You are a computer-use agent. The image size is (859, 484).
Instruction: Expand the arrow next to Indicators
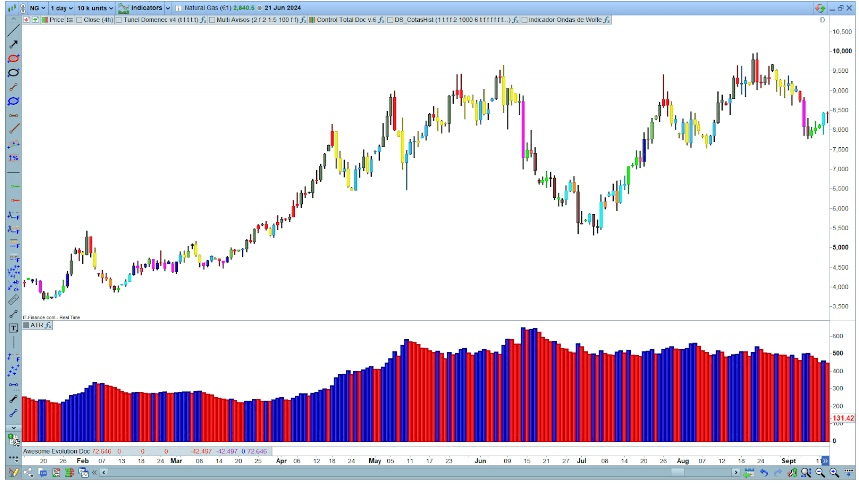coord(168,8)
